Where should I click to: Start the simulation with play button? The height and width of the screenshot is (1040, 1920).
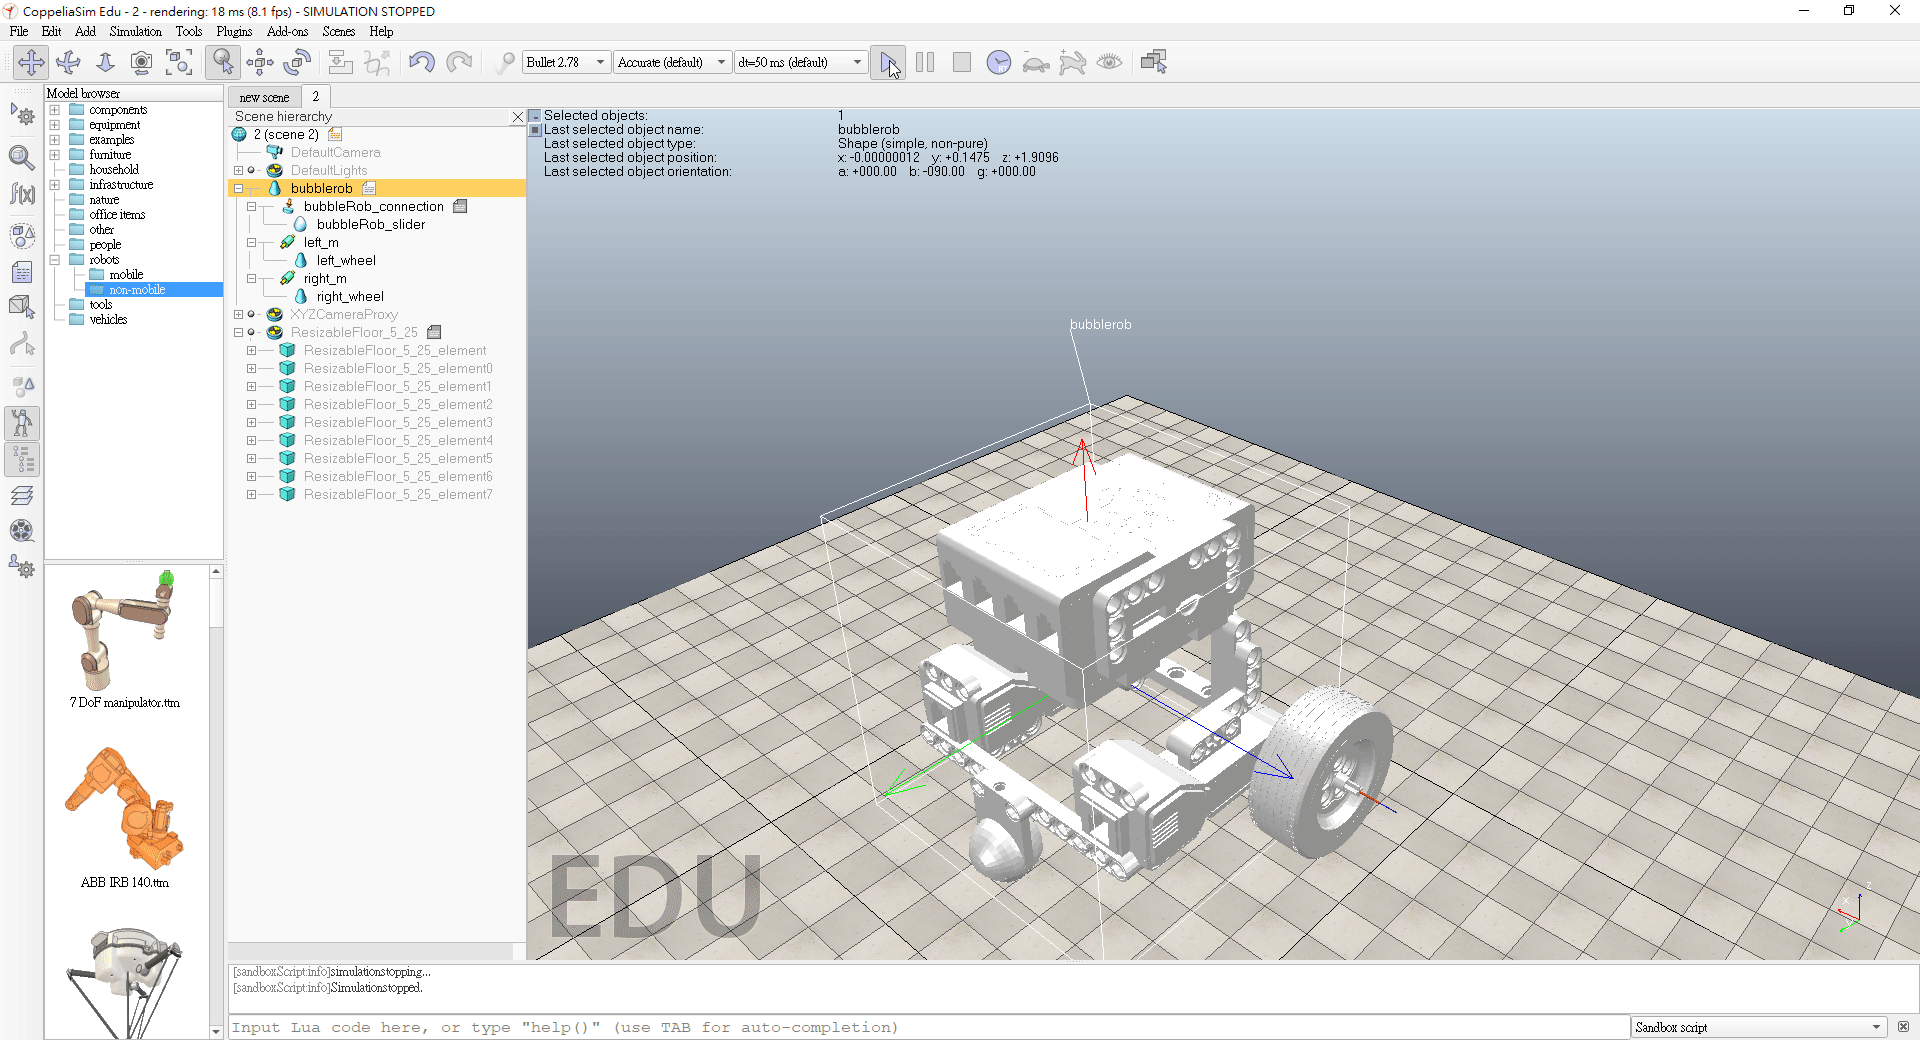tap(888, 62)
